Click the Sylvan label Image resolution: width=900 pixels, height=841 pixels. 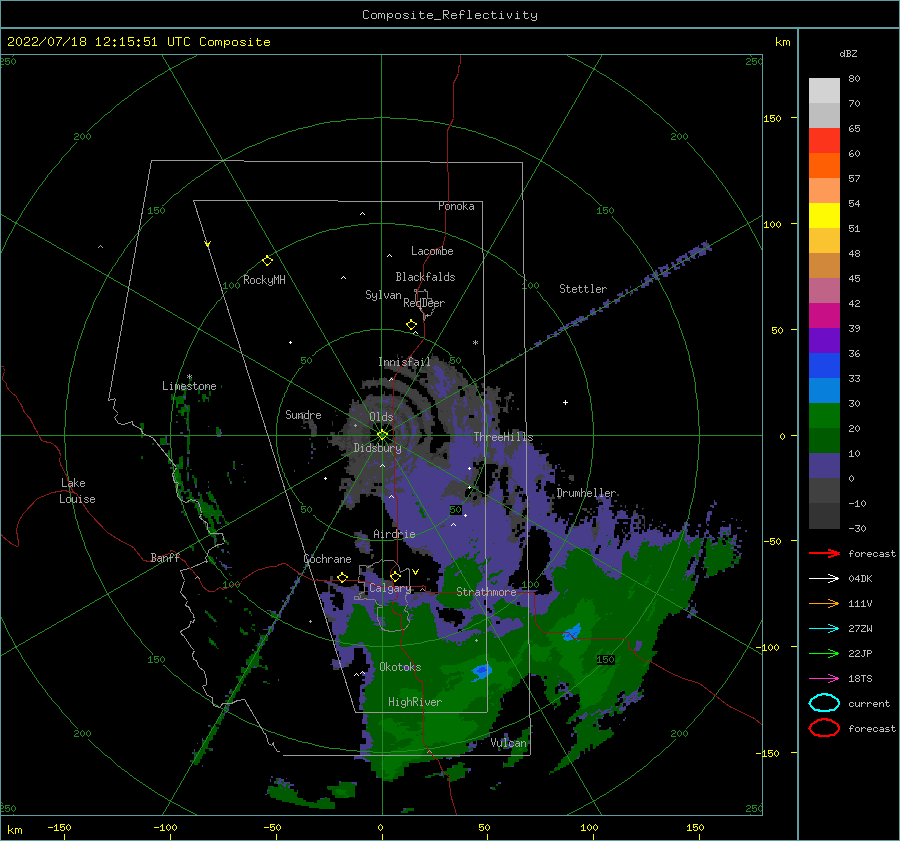[x=383, y=295]
